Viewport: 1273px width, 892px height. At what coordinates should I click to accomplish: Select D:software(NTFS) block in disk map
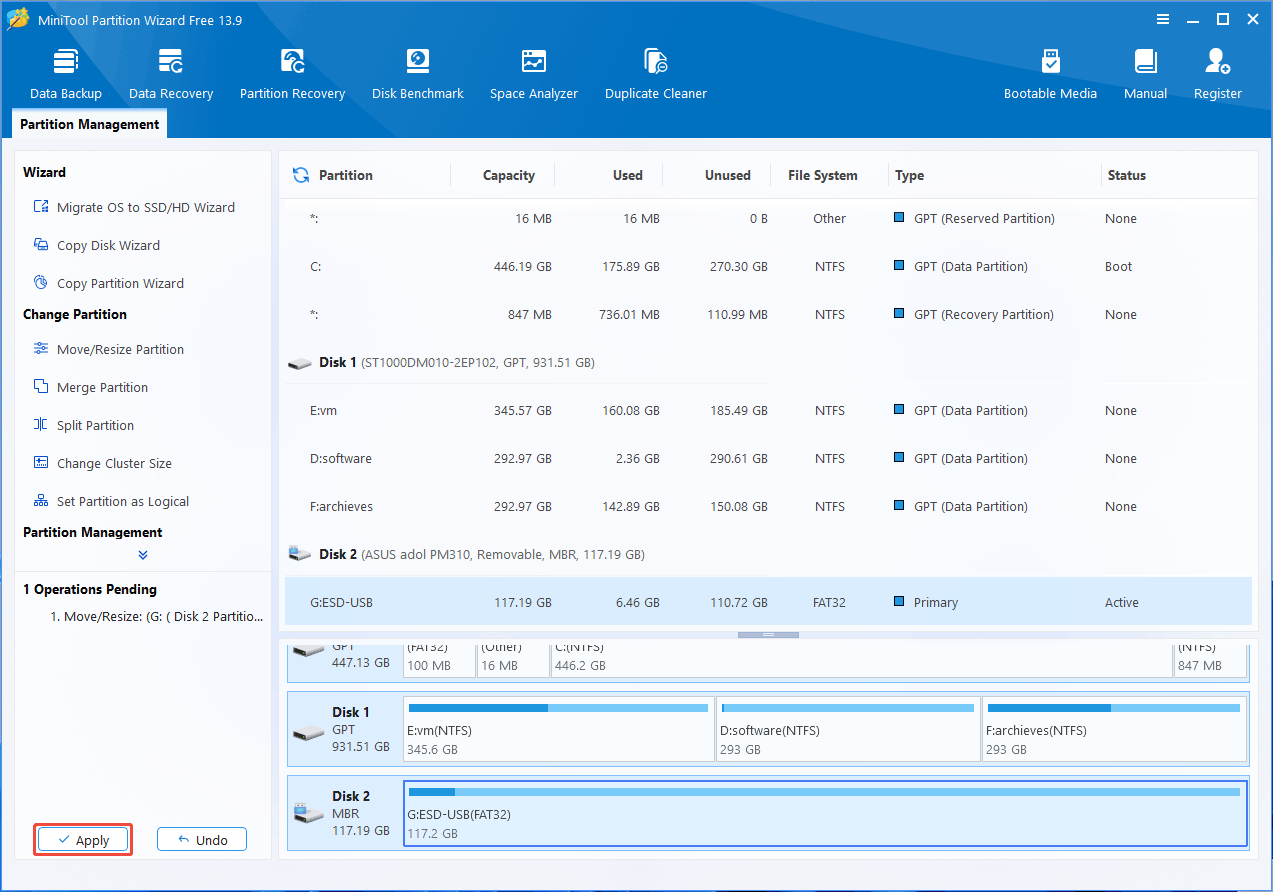click(848, 729)
